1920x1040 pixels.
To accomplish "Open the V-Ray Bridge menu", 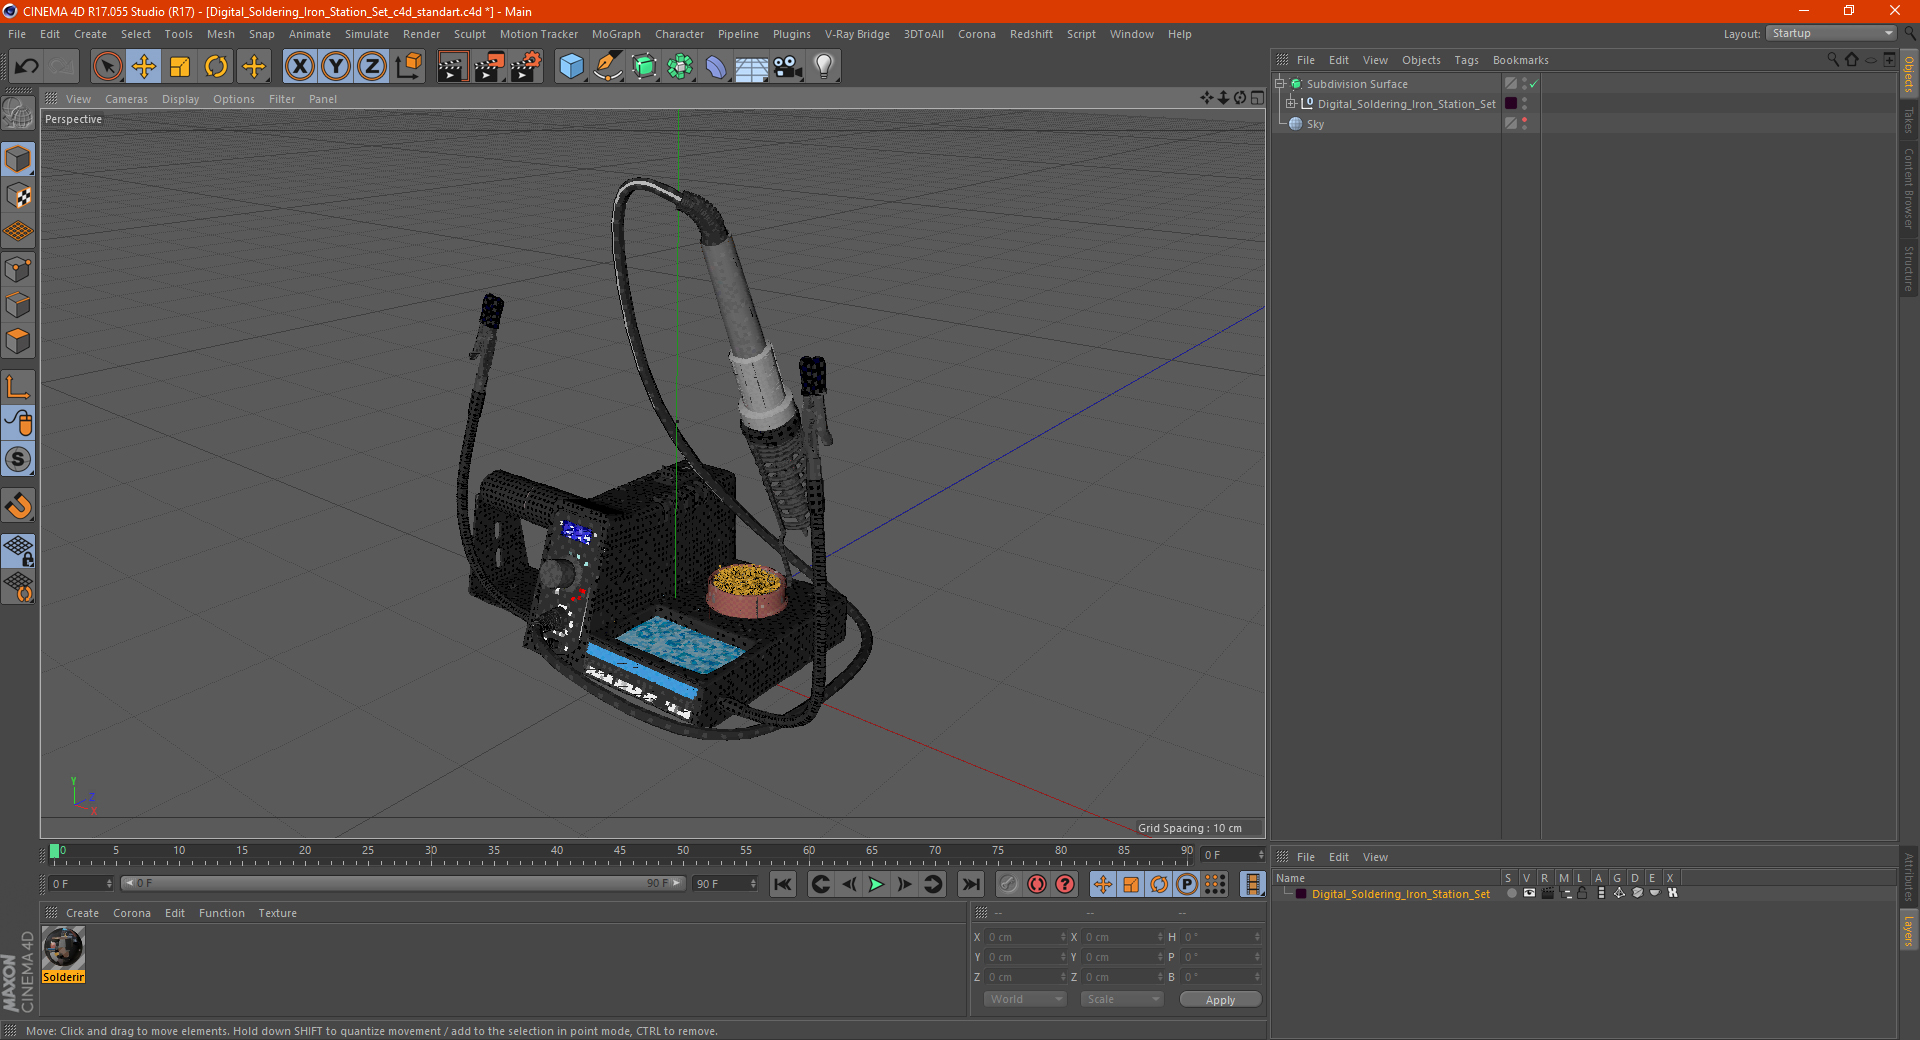I will [857, 34].
